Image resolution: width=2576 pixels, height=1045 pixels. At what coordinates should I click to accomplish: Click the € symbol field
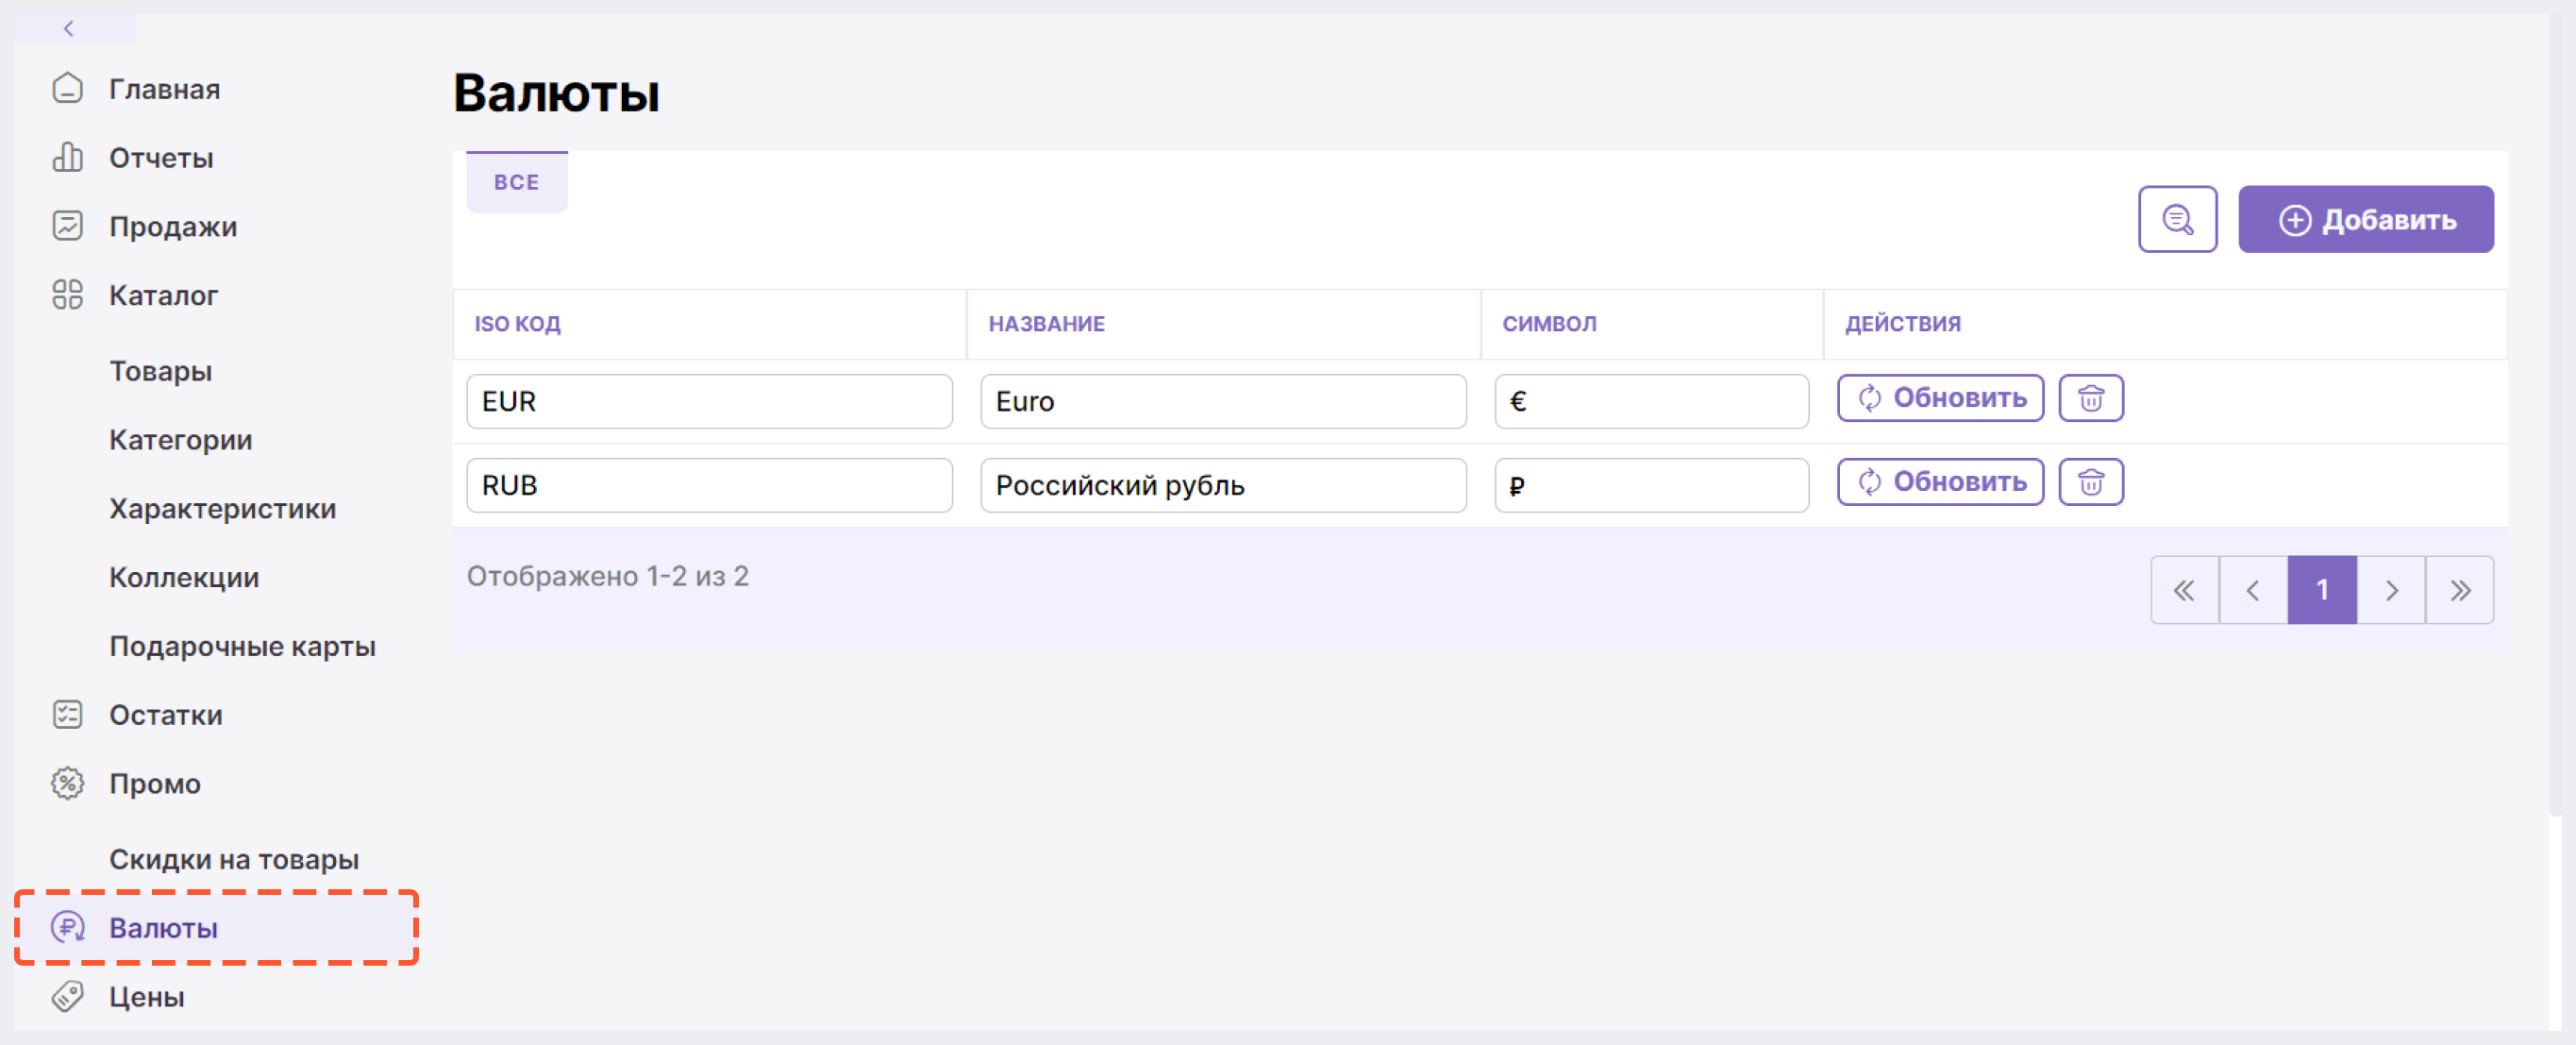tap(1651, 401)
